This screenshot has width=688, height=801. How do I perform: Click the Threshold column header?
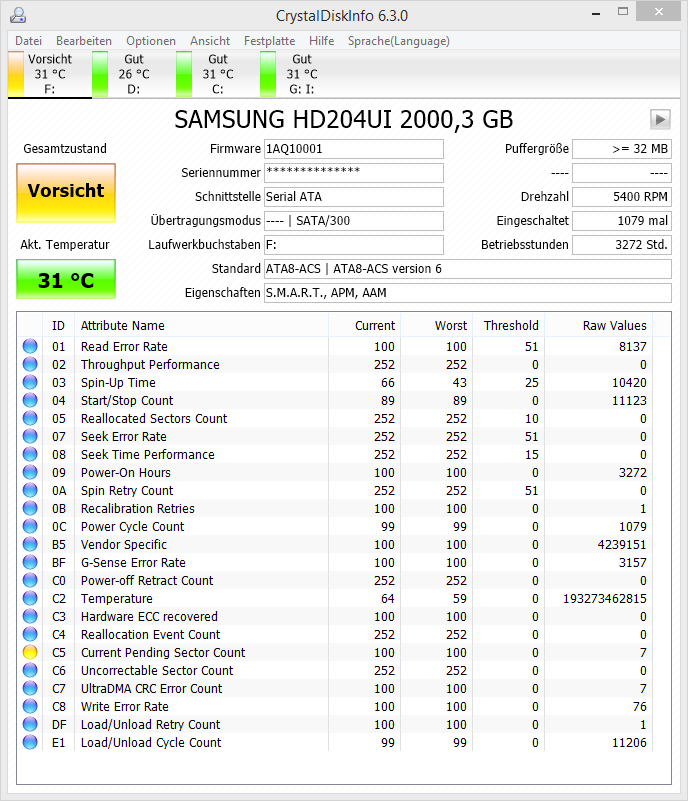508,325
